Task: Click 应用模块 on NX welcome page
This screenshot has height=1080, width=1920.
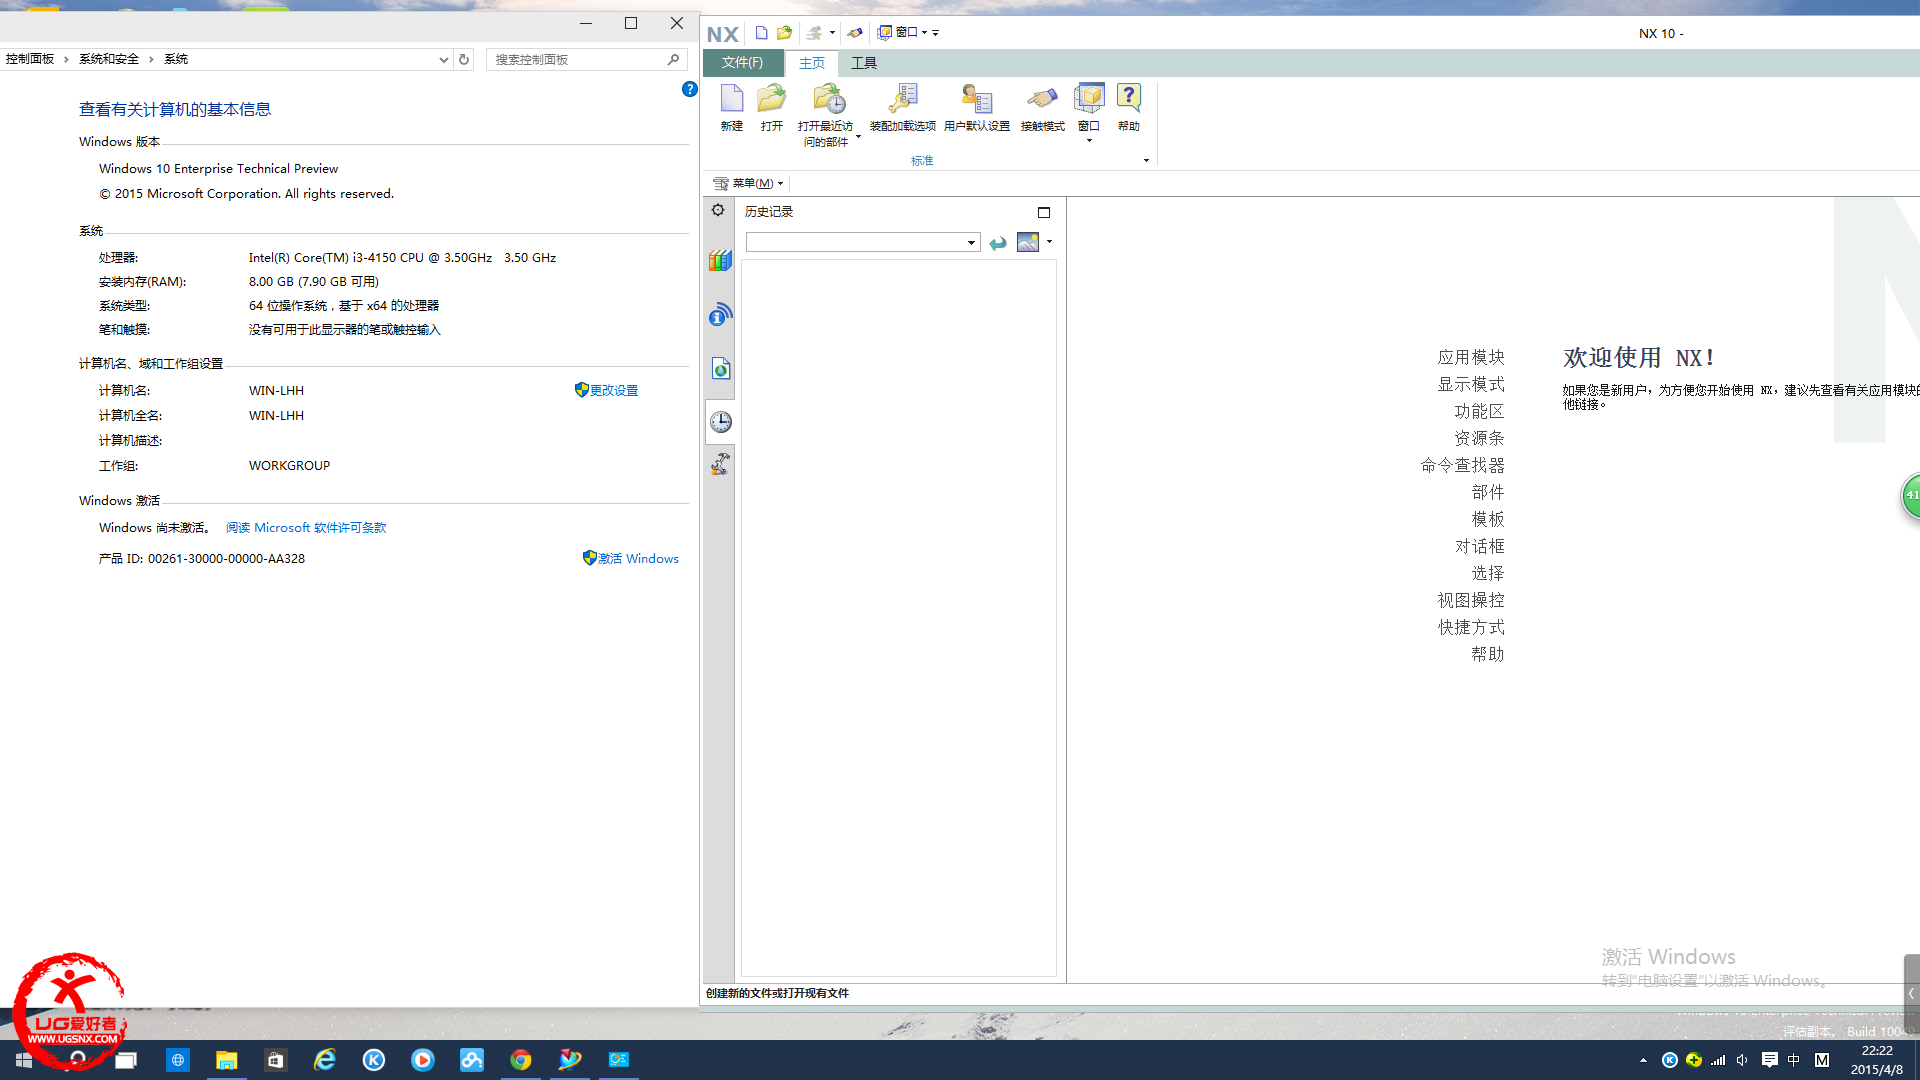Action: (1471, 357)
